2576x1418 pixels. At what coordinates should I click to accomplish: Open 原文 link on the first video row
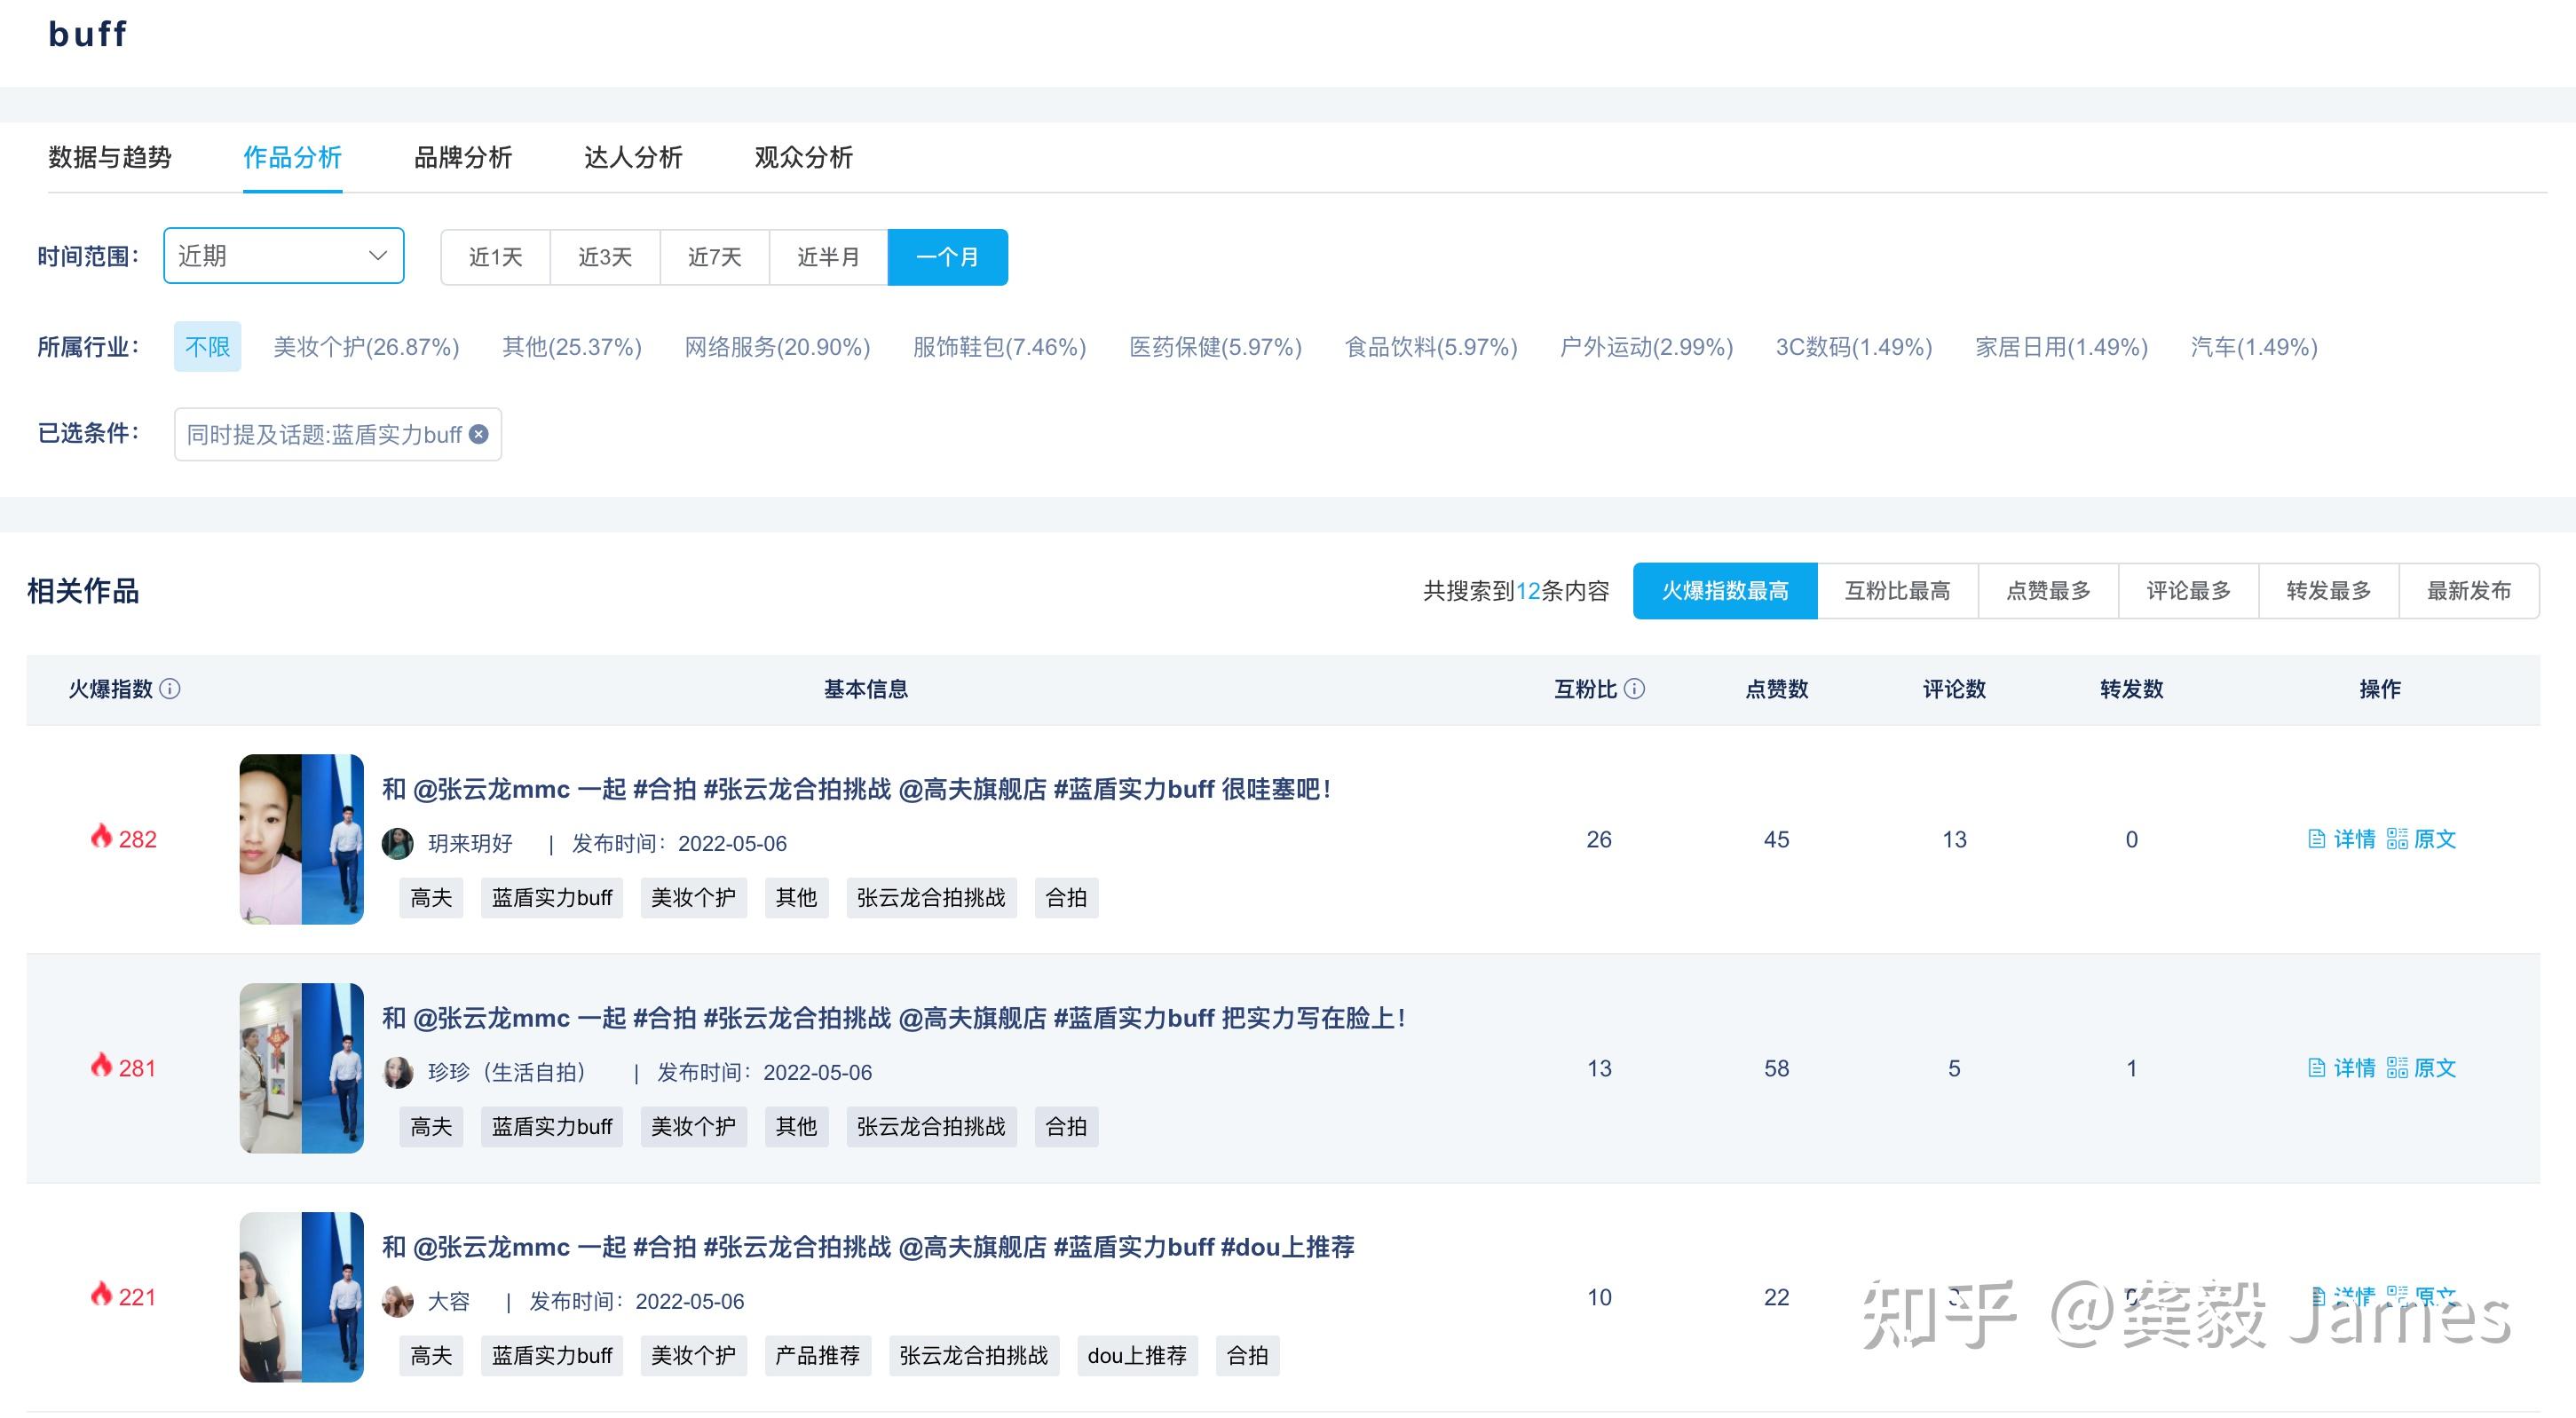click(2434, 840)
